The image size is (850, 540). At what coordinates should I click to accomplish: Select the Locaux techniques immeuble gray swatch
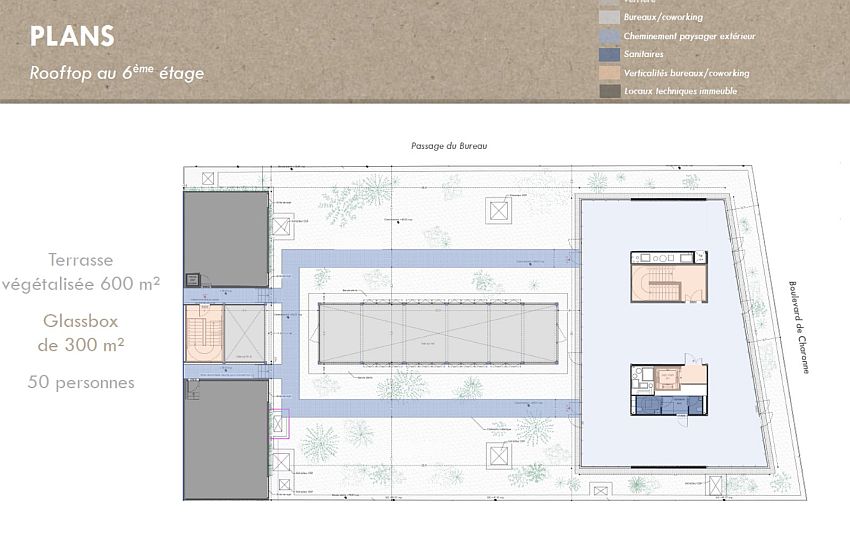pyautogui.click(x=608, y=91)
